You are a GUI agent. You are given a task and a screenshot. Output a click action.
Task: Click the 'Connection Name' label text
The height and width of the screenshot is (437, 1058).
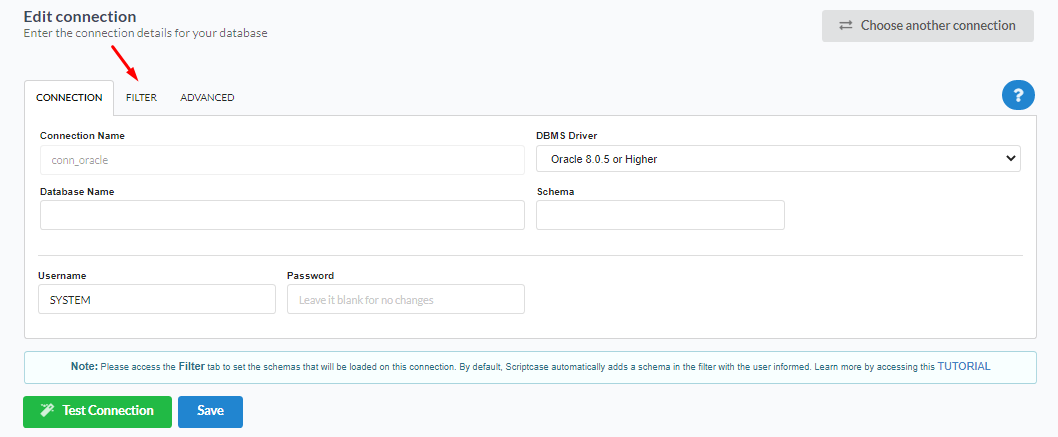[x=82, y=136]
